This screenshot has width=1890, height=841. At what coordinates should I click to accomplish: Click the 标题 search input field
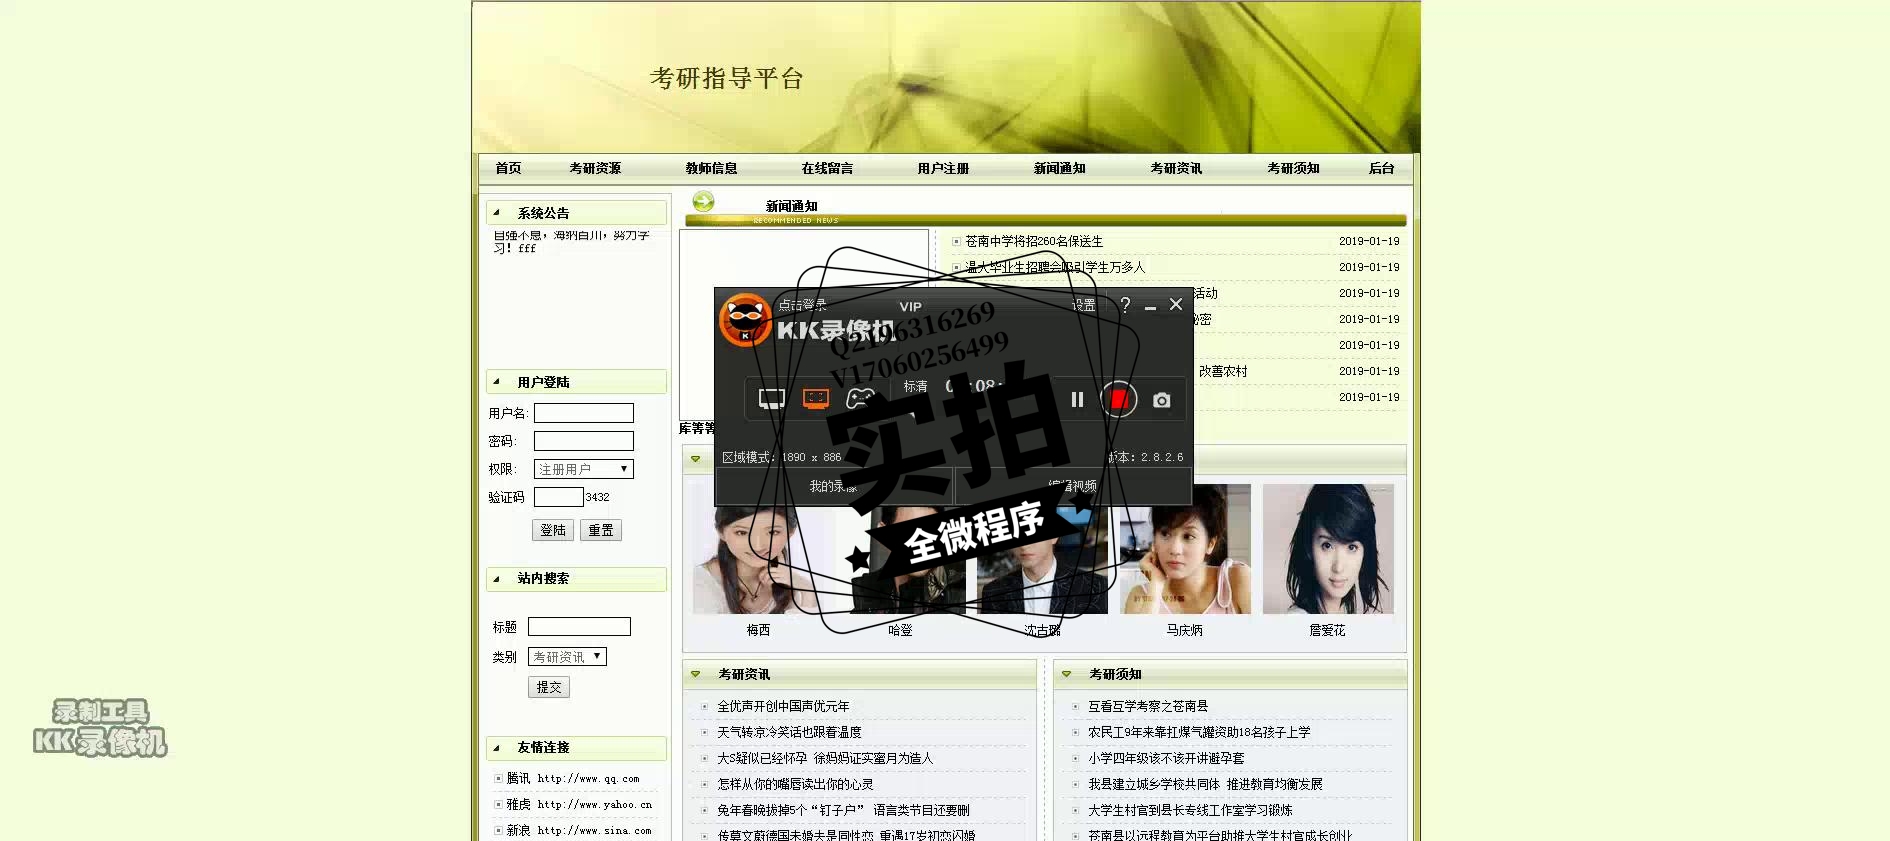[579, 627]
